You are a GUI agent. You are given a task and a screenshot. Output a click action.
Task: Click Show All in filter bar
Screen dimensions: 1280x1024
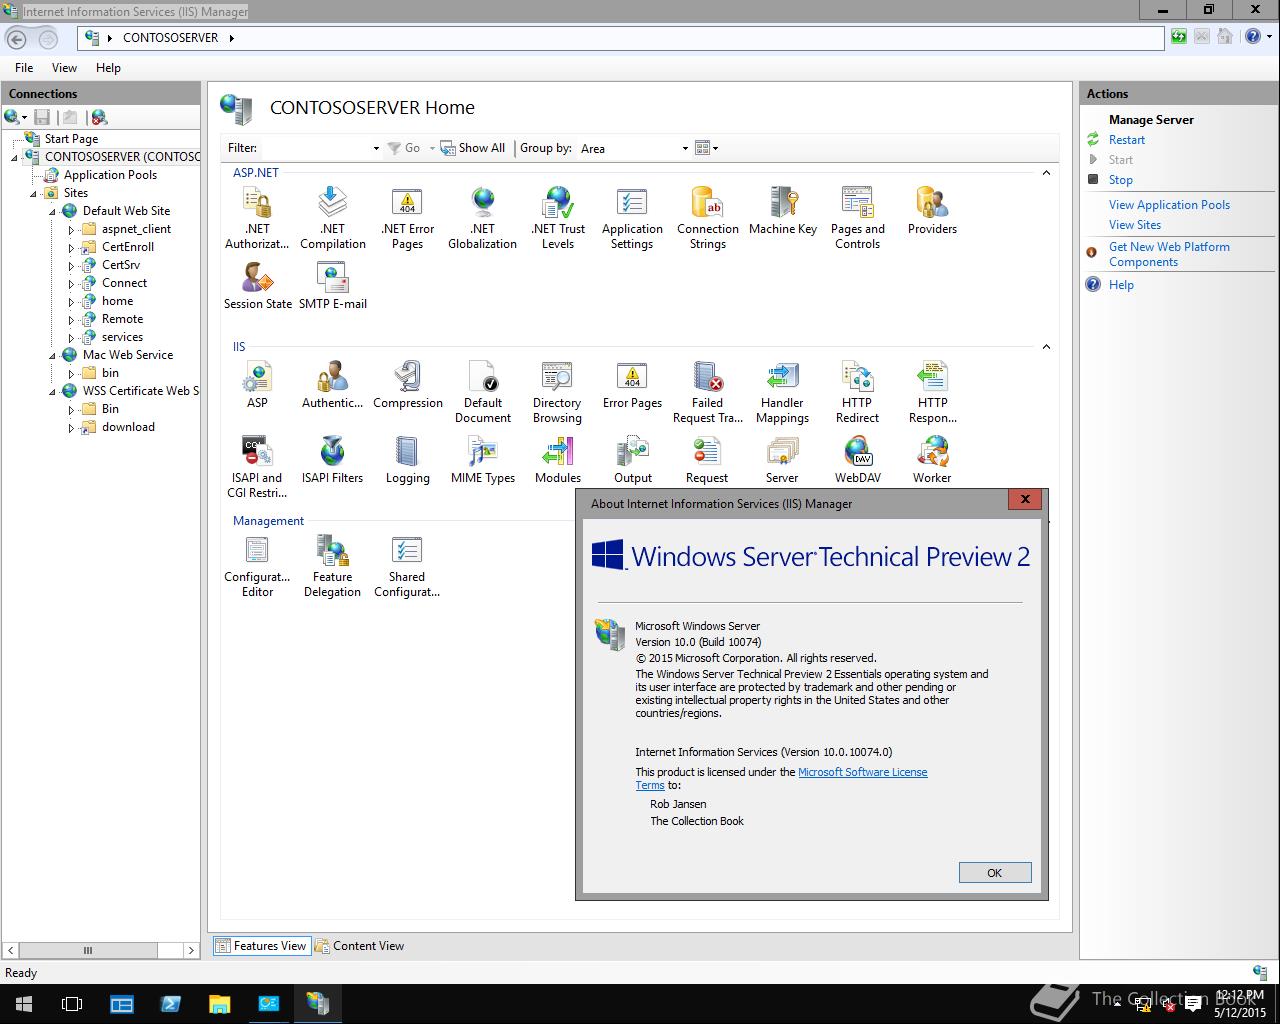(473, 148)
